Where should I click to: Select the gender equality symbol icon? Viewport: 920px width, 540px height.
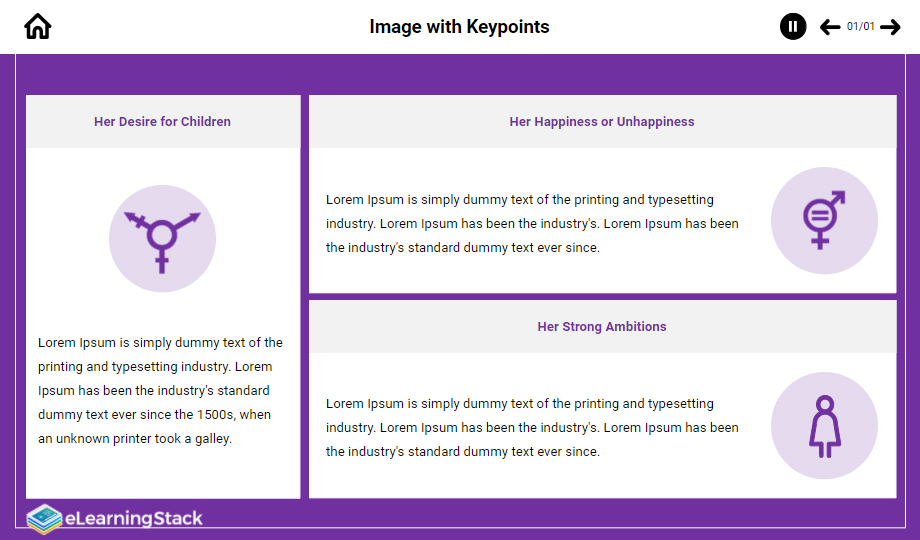[824, 220]
